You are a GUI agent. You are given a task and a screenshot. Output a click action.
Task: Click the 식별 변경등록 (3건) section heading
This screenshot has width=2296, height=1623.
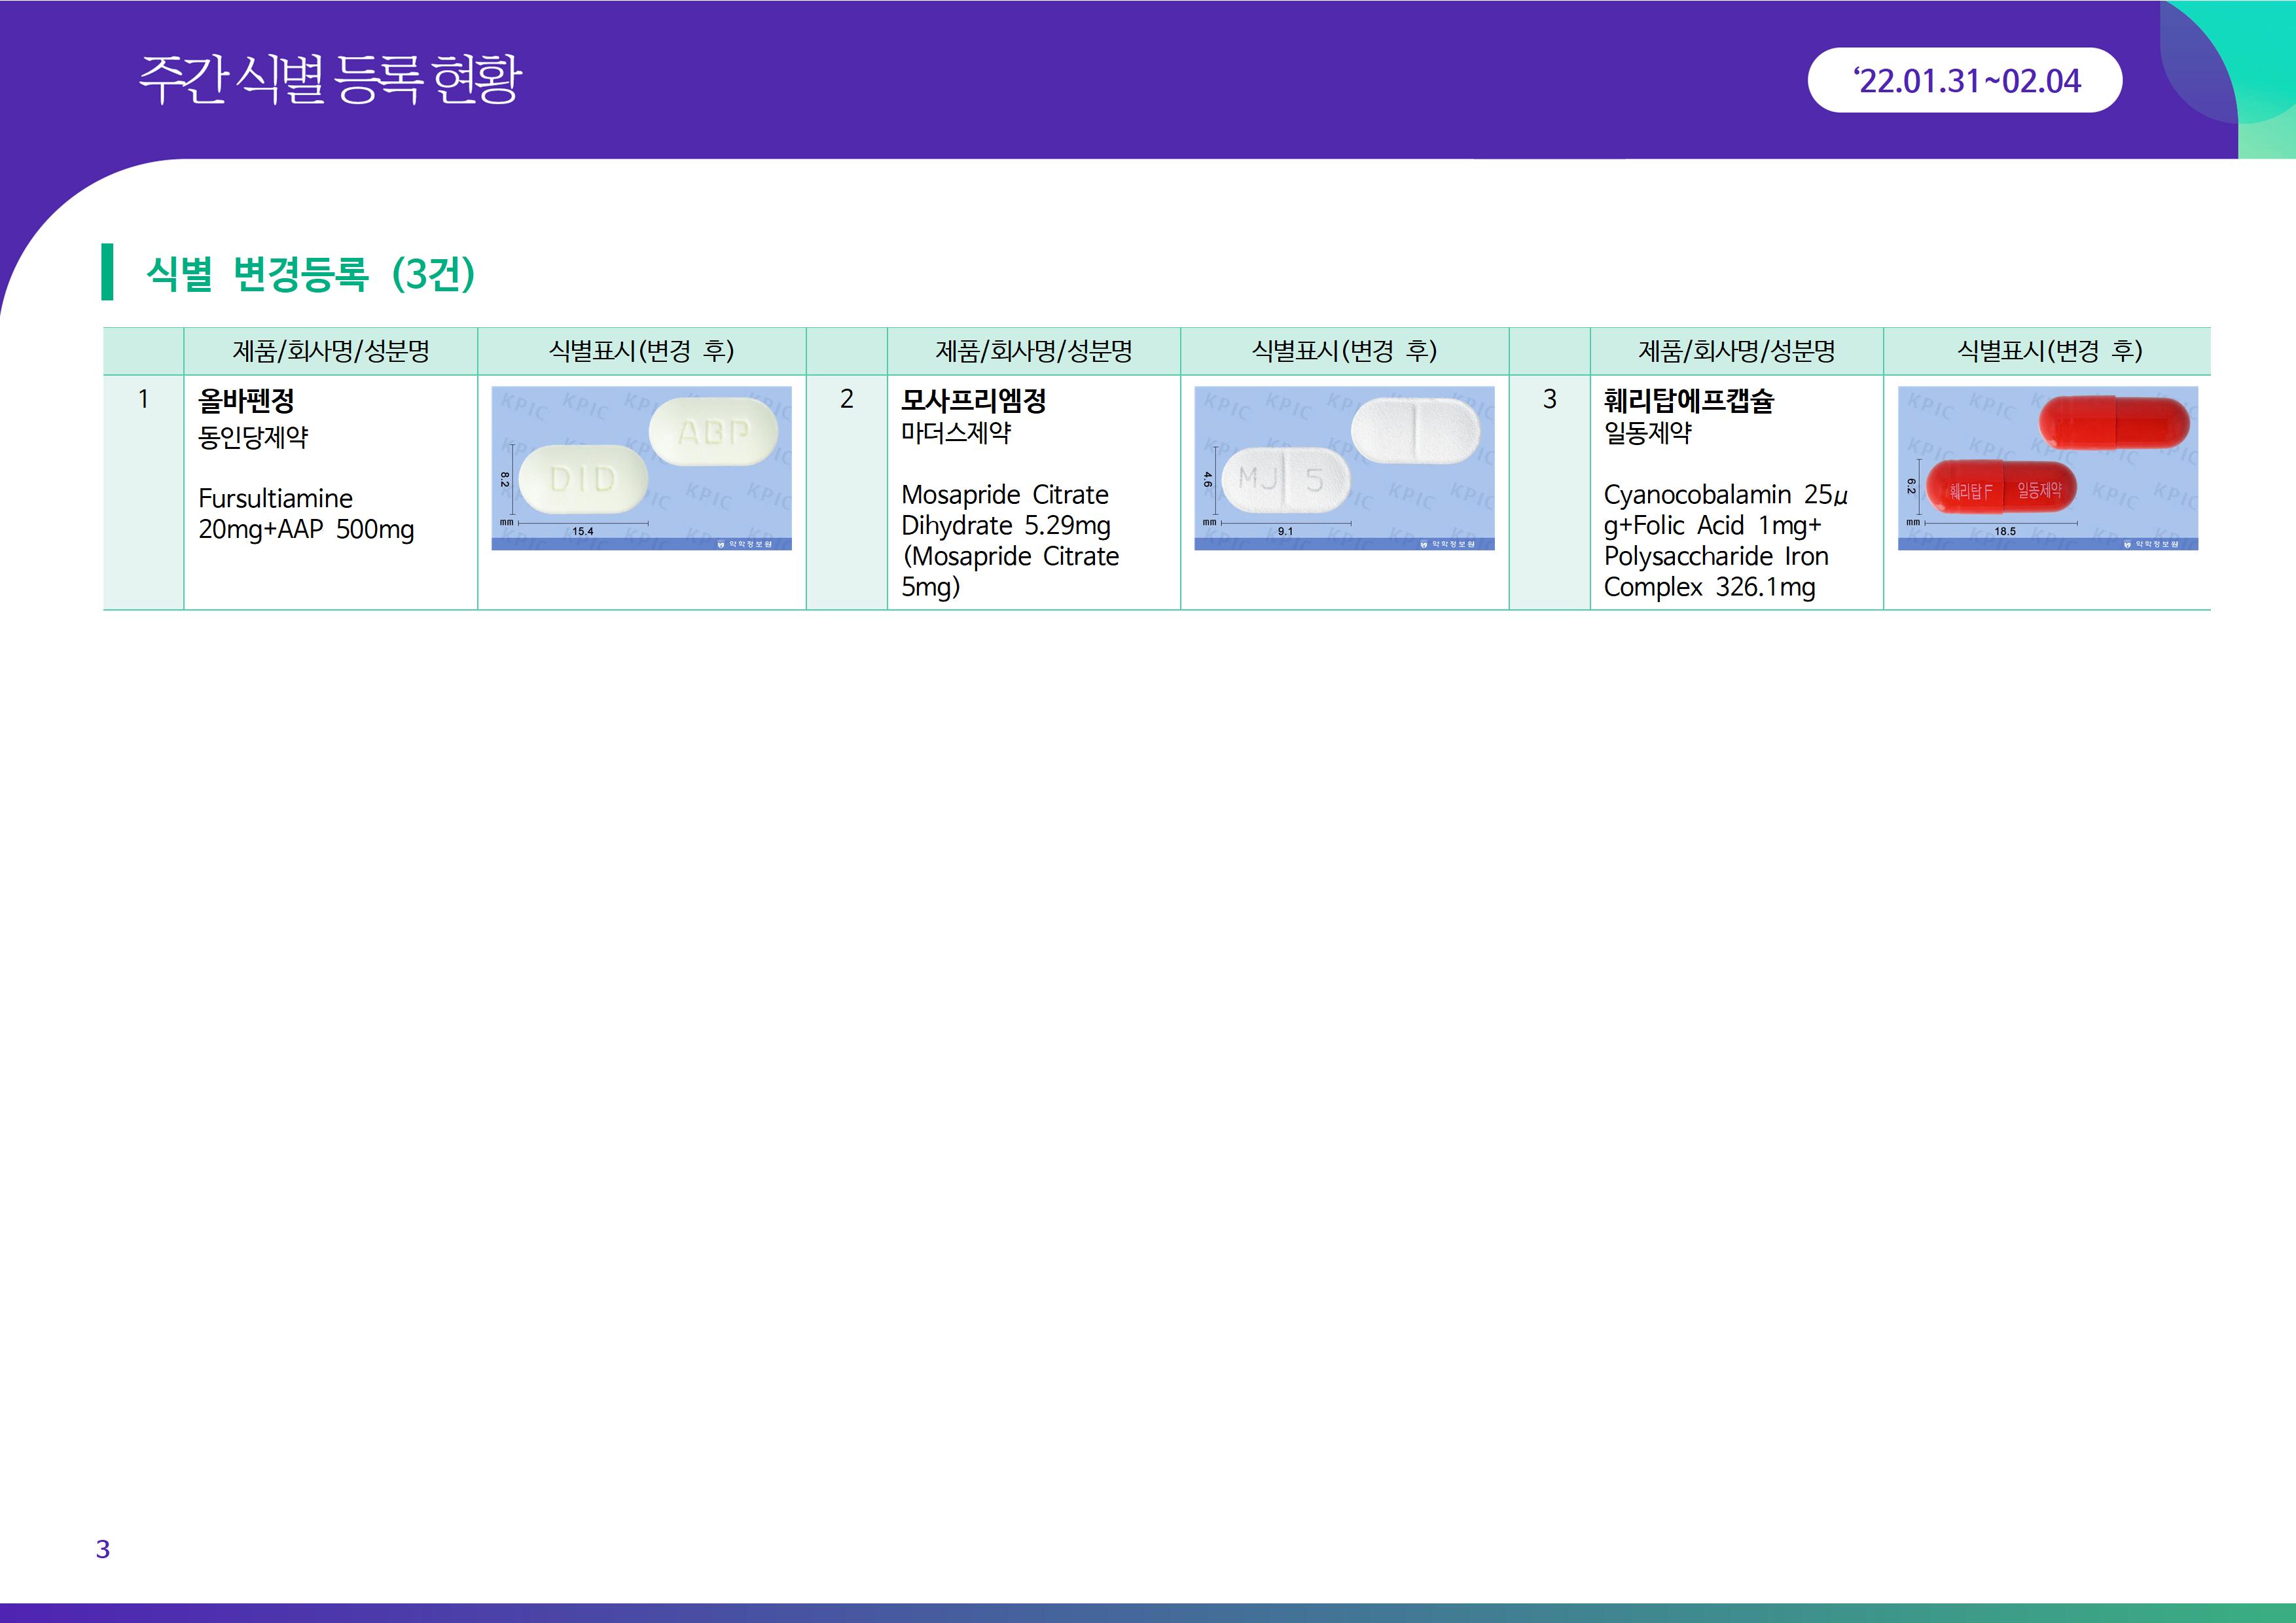click(310, 273)
